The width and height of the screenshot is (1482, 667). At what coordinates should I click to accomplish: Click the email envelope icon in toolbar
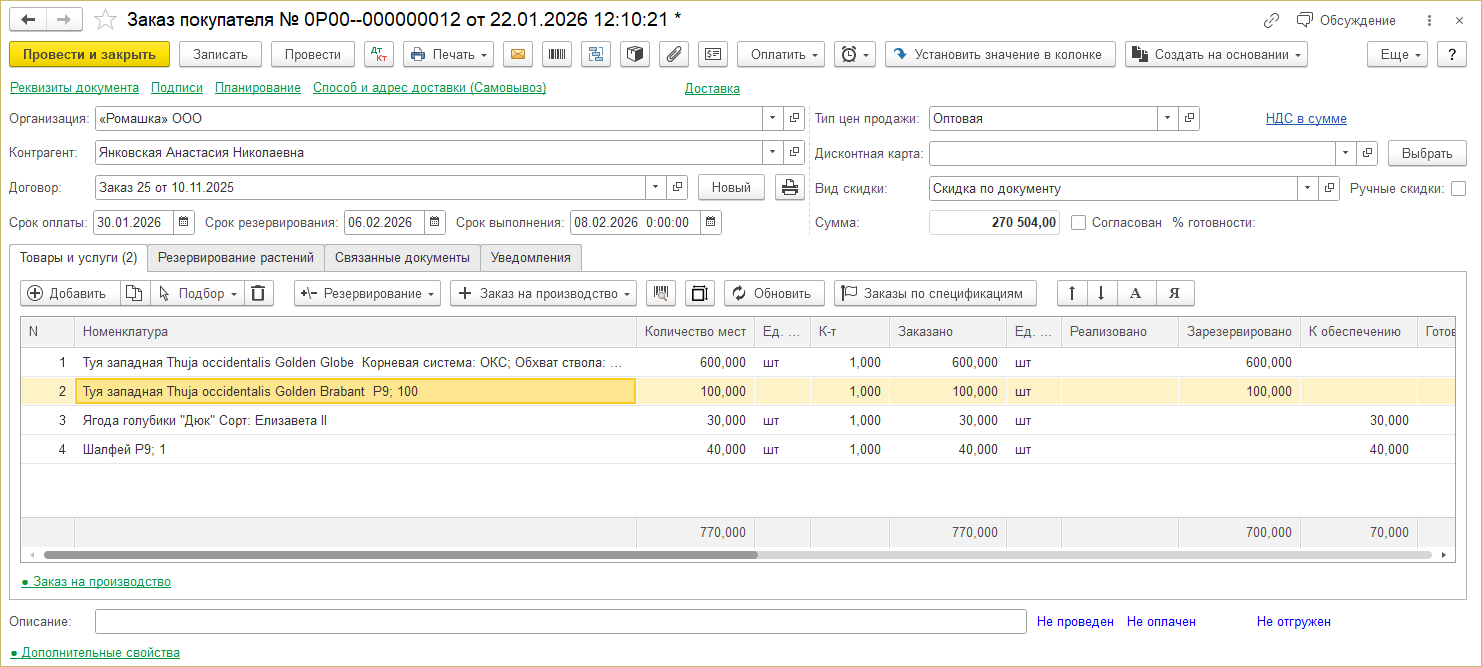(x=518, y=55)
